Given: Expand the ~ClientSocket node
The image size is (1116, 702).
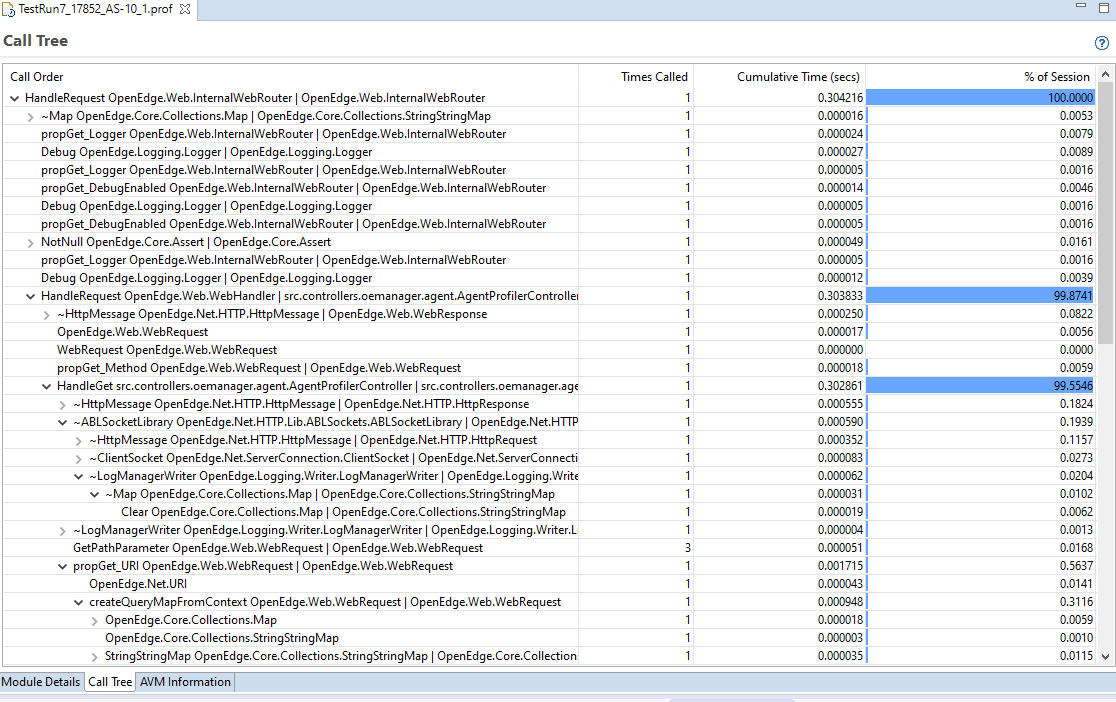Looking at the screenshot, I should pyautogui.click(x=78, y=458).
